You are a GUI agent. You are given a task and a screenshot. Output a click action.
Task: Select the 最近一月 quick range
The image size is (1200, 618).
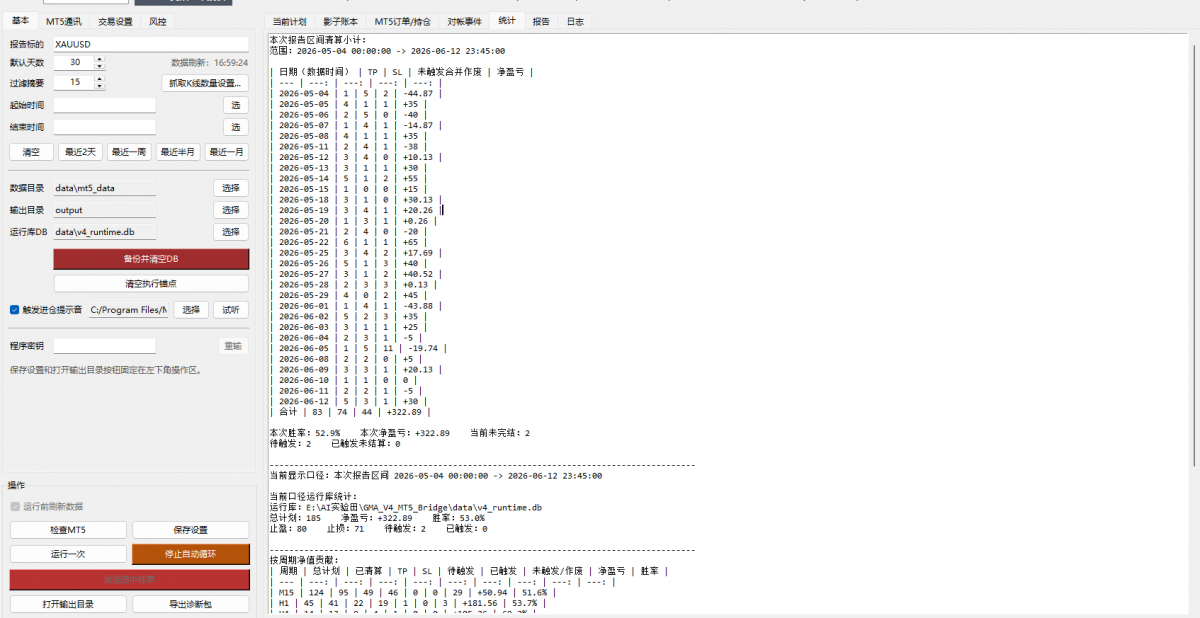[227, 152]
